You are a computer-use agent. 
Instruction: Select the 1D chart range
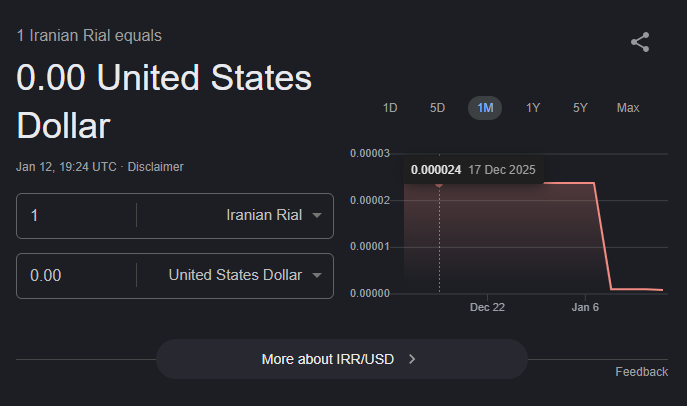(x=390, y=108)
